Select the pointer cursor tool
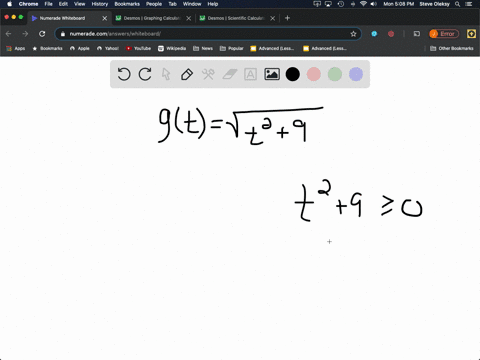Screen dimensions: 480x360 pos(166,74)
